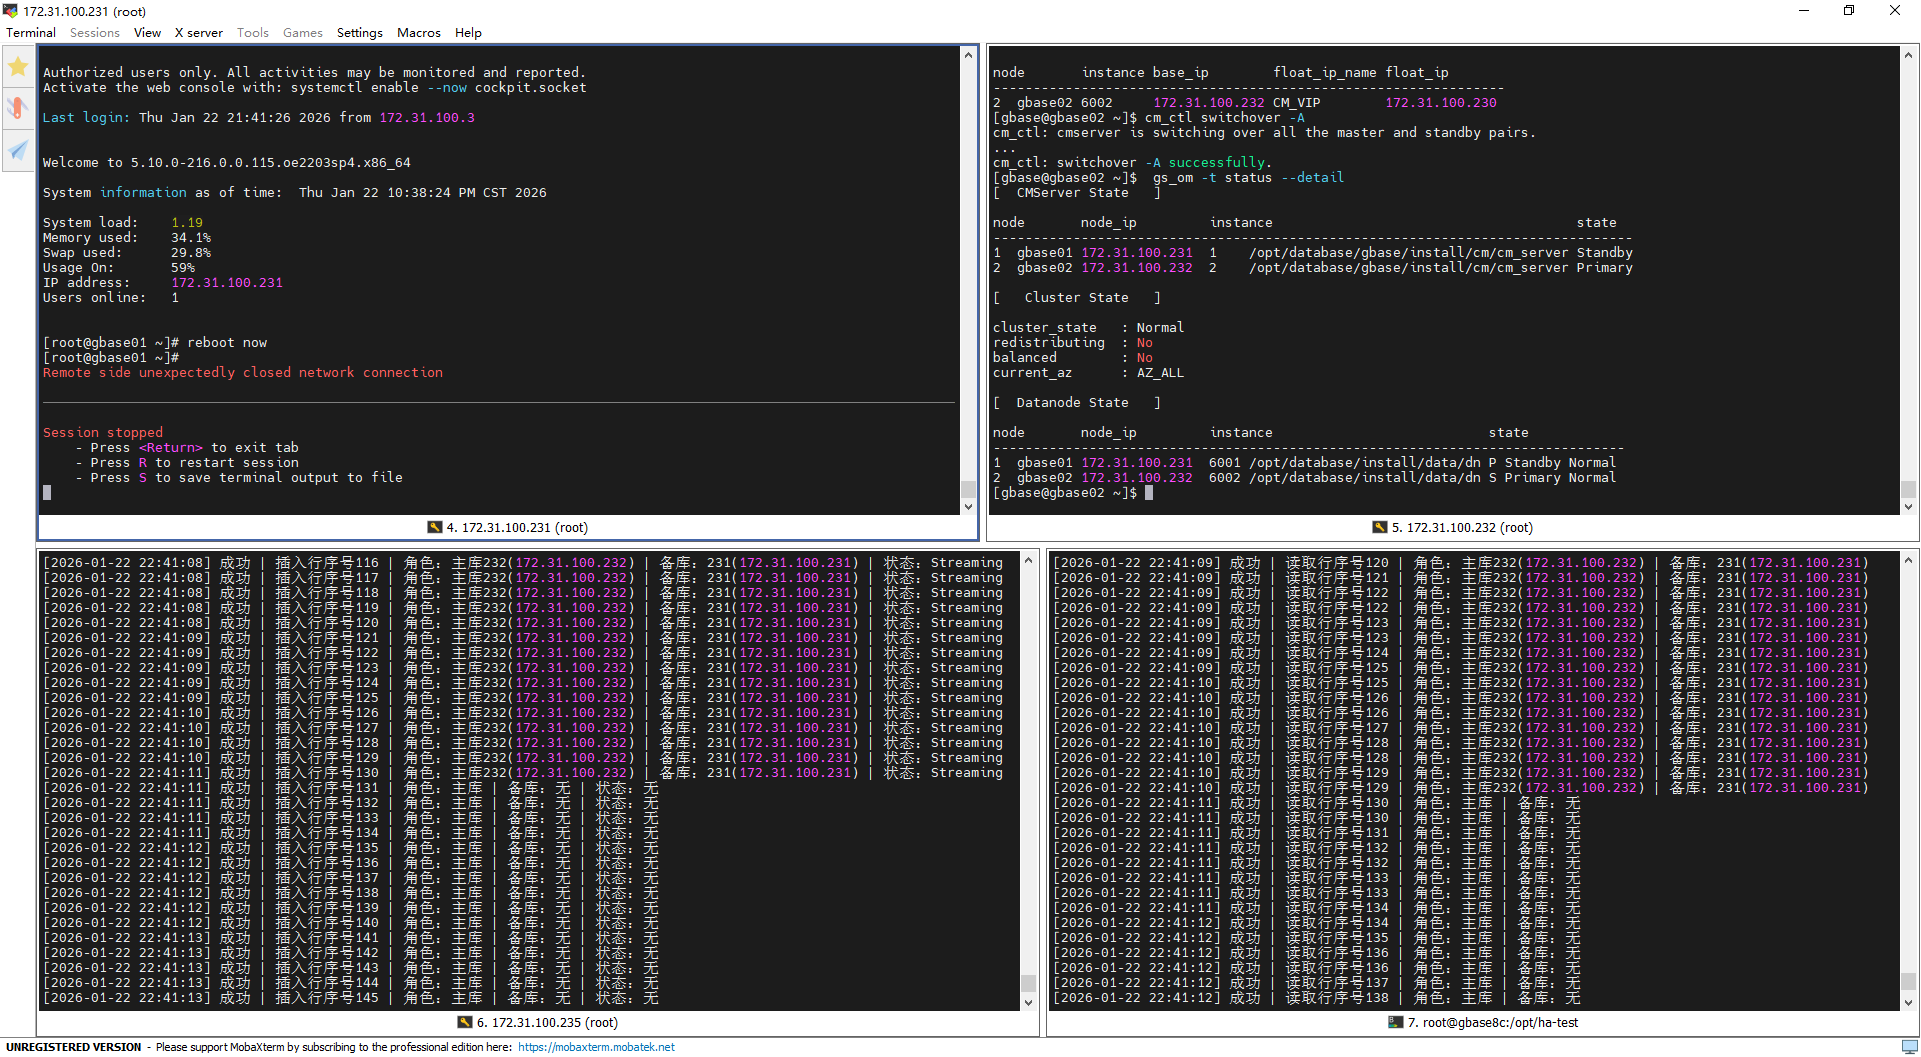
Task: Open the View menu
Action: [147, 33]
